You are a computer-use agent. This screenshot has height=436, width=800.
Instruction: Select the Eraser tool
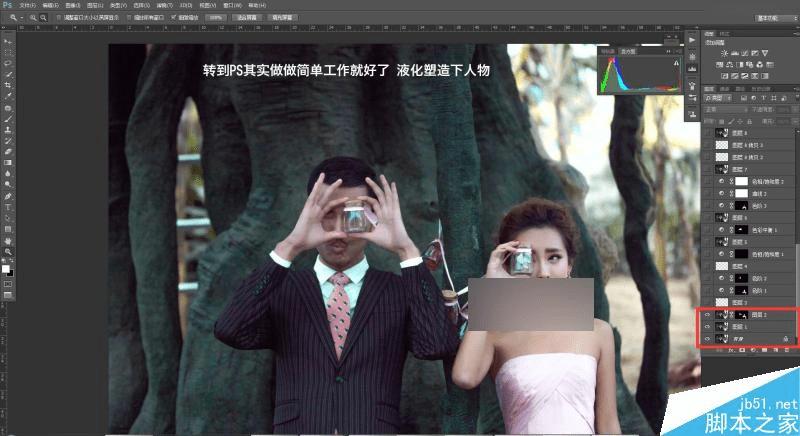[x=8, y=151]
